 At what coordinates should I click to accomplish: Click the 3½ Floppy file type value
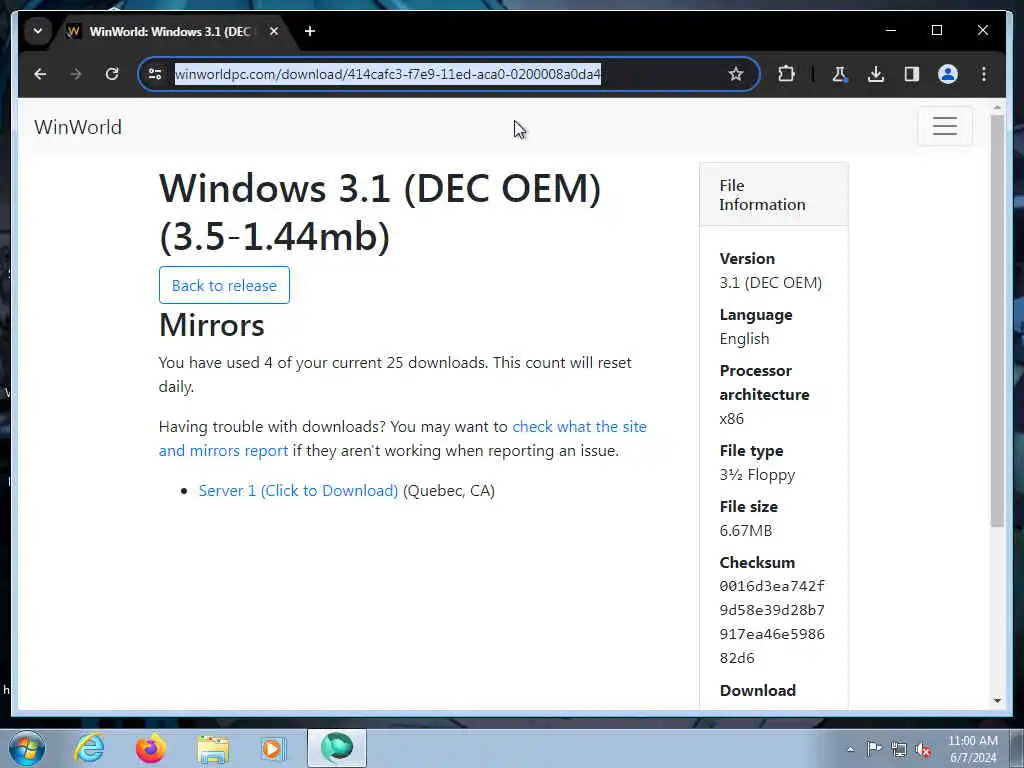(x=758, y=475)
